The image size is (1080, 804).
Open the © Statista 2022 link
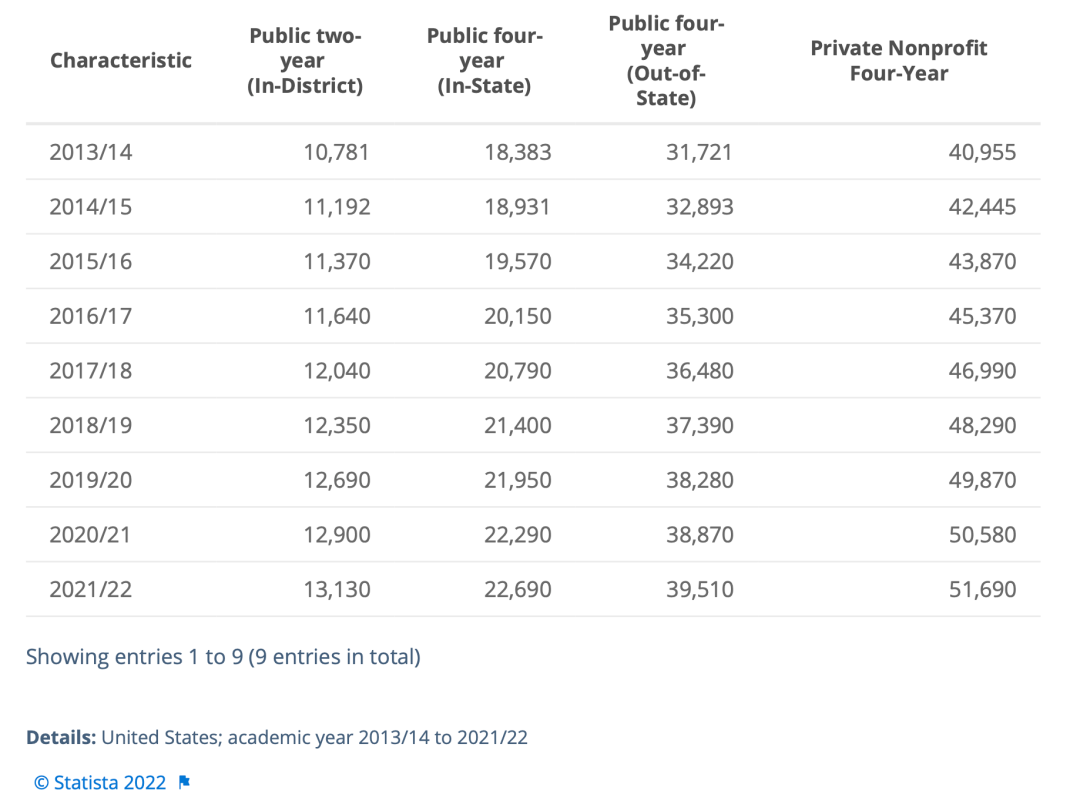pyautogui.click(x=101, y=783)
